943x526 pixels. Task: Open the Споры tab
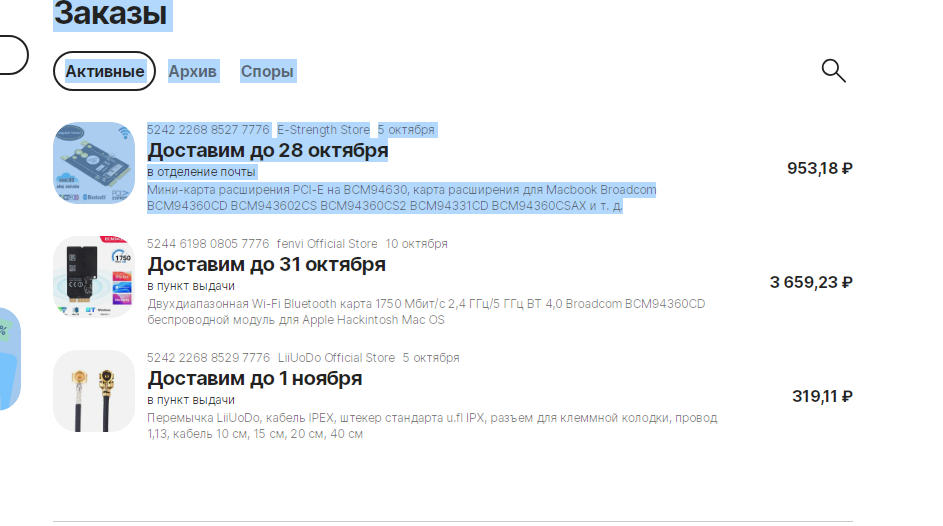coord(267,71)
